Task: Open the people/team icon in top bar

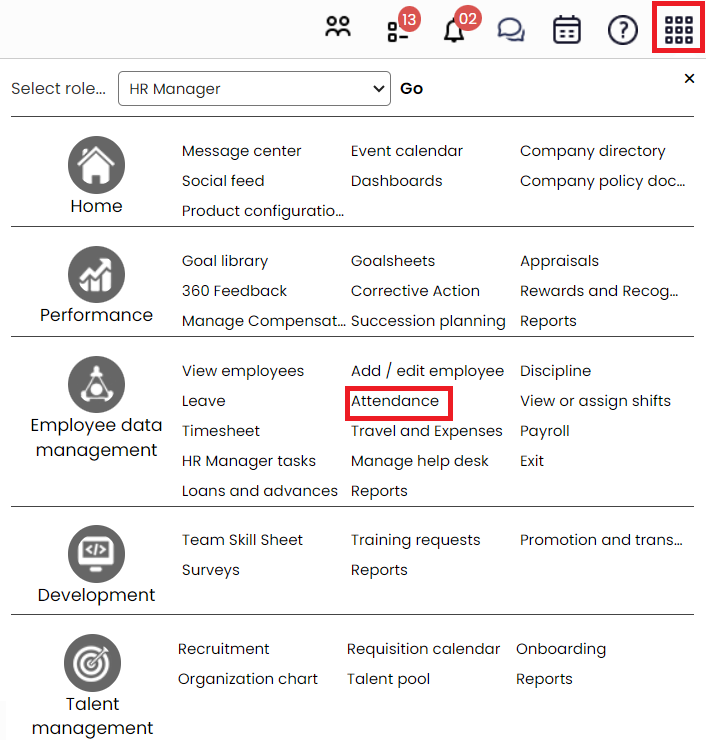Action: point(339,29)
